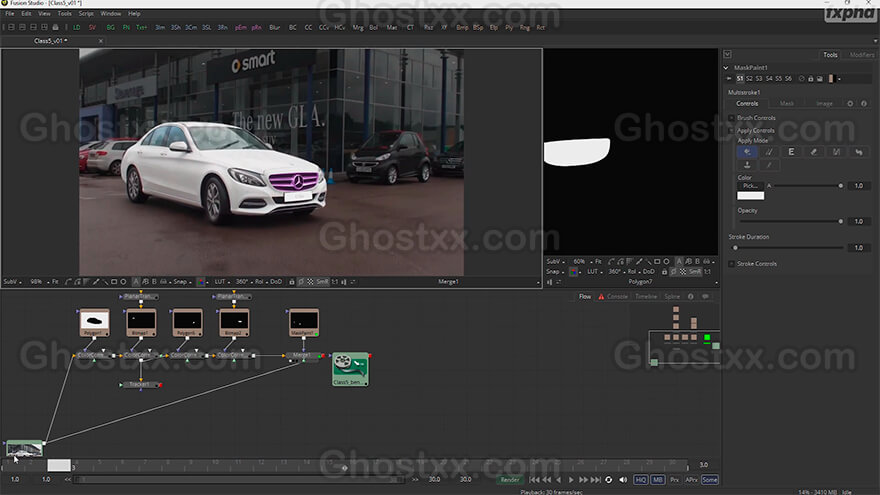The height and width of the screenshot is (495, 880).
Task: Open the Window menu
Action: [x=111, y=13]
